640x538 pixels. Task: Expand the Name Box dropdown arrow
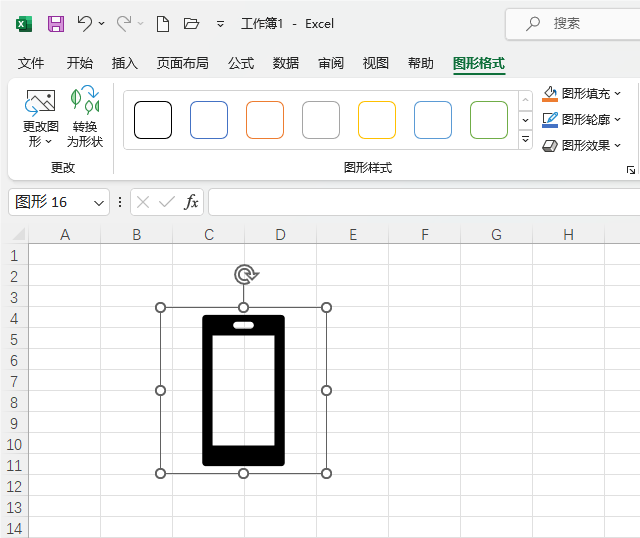[99, 202]
